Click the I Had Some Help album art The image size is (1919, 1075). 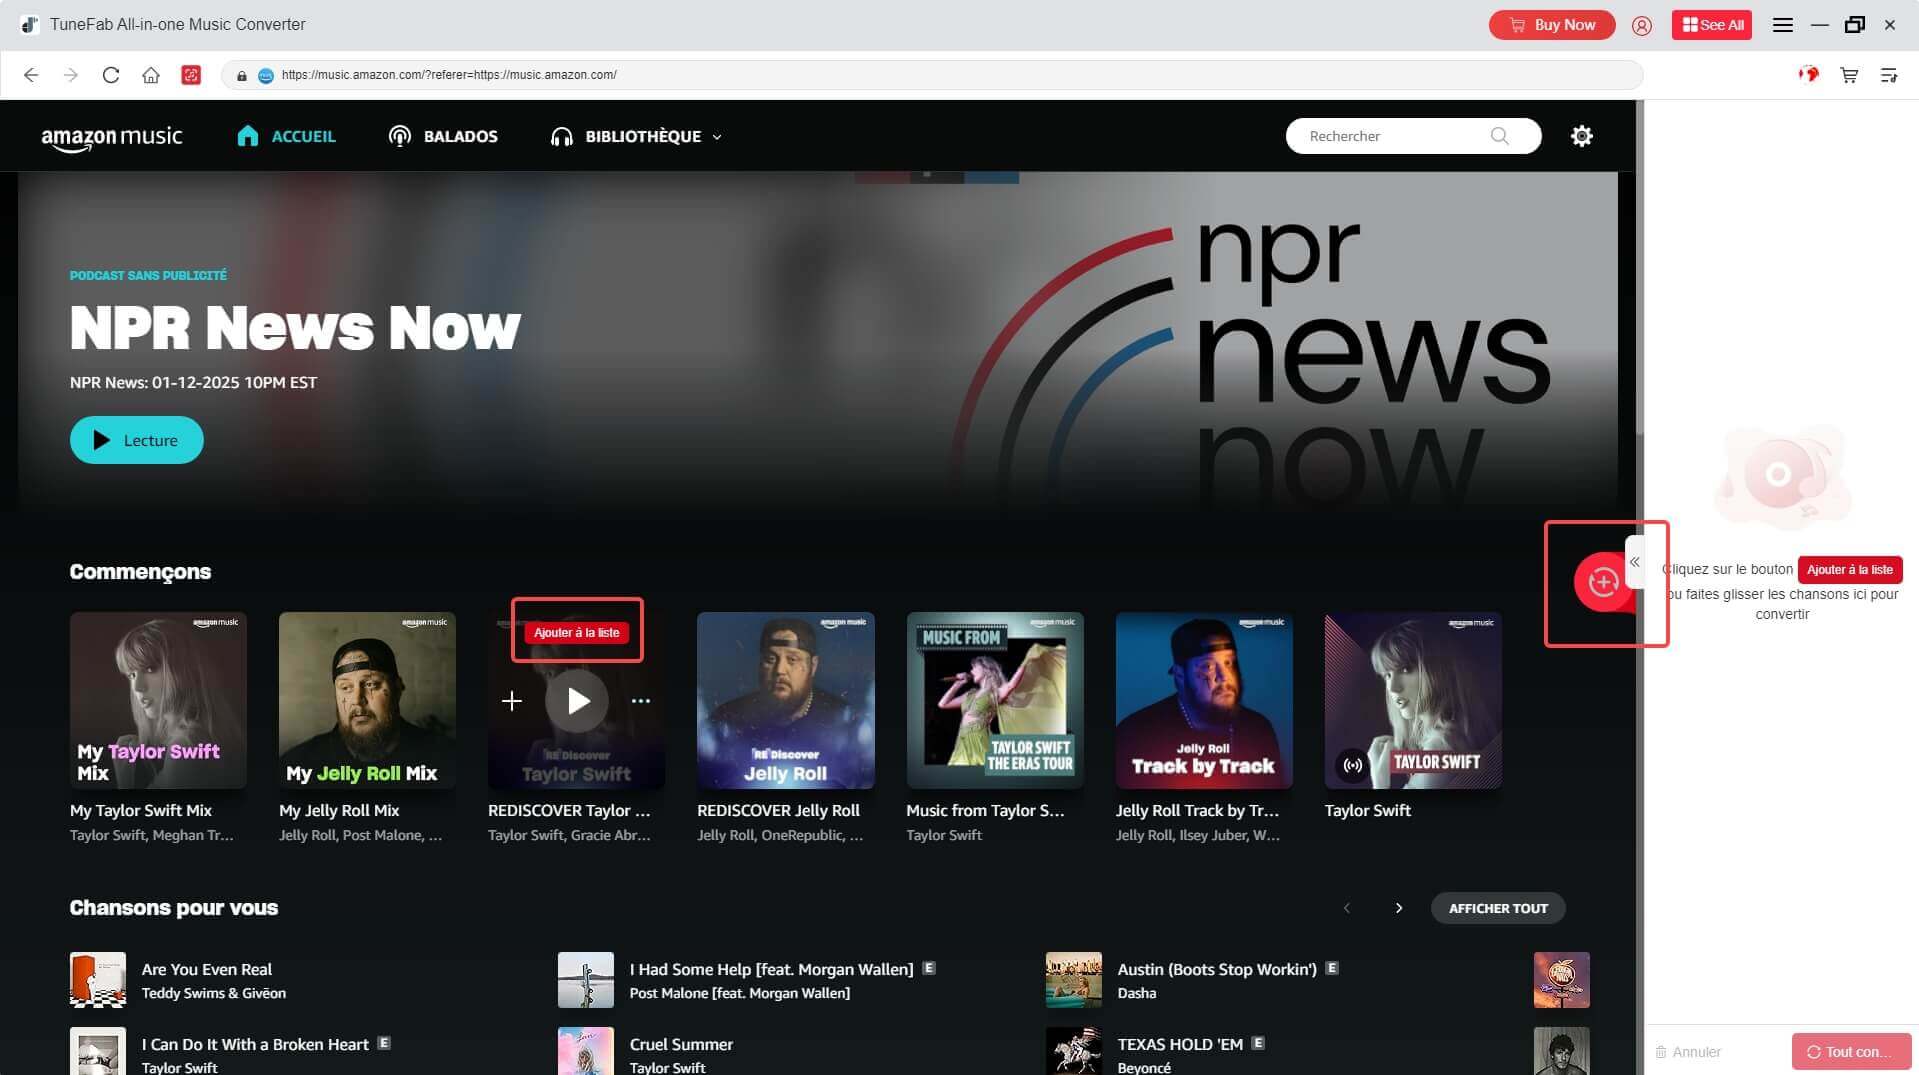coord(586,980)
